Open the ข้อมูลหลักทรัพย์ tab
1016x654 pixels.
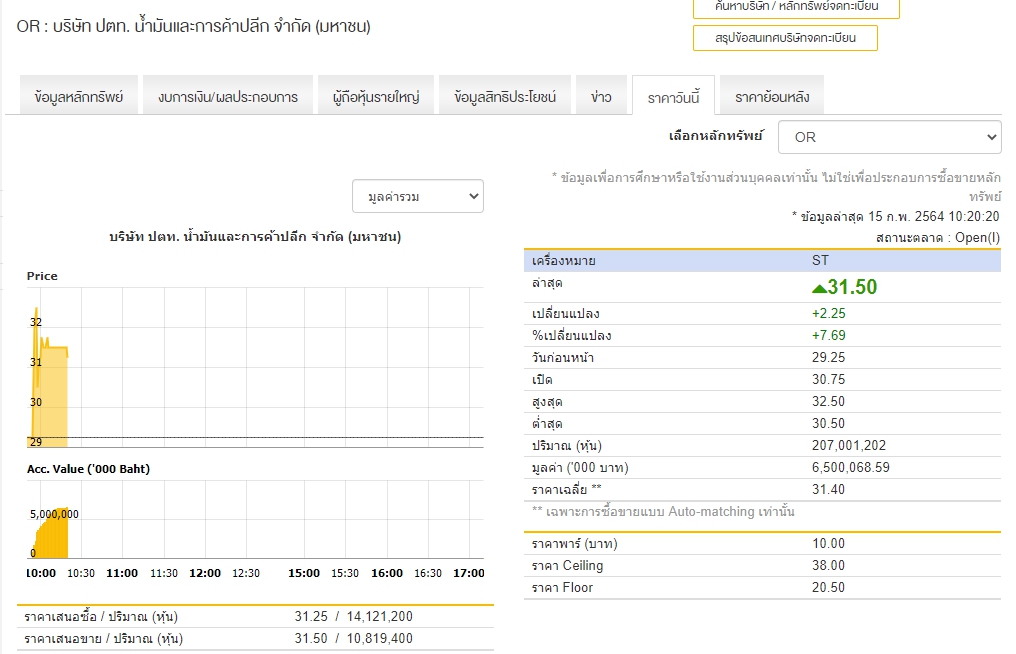[x=78, y=96]
